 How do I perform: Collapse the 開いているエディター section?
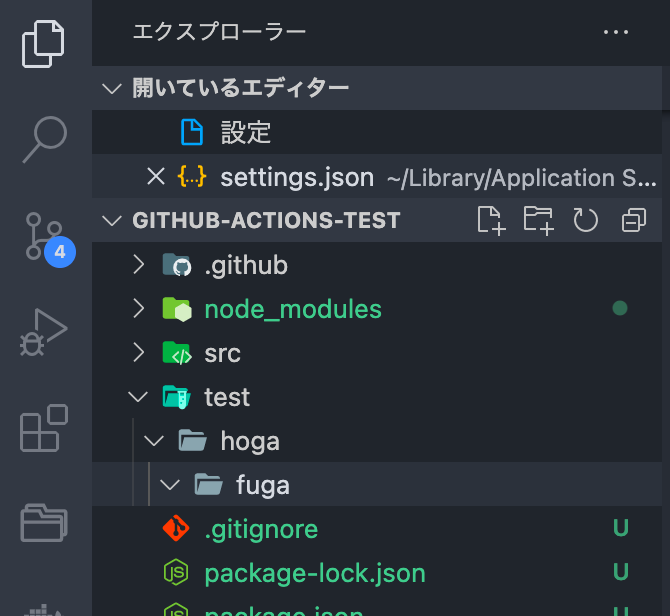[x=112, y=88]
